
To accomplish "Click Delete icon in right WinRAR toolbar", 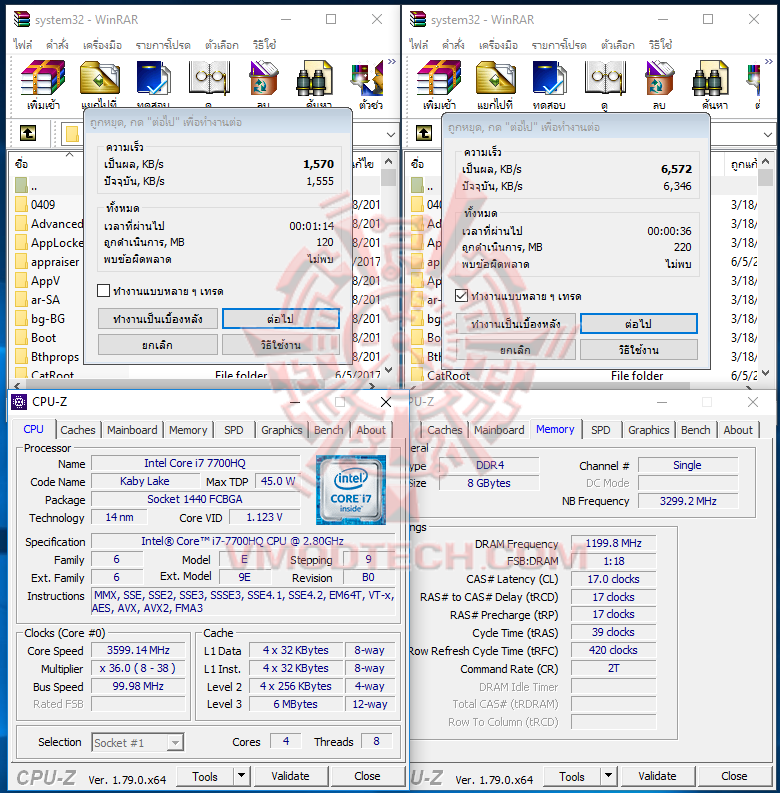I will click(660, 78).
